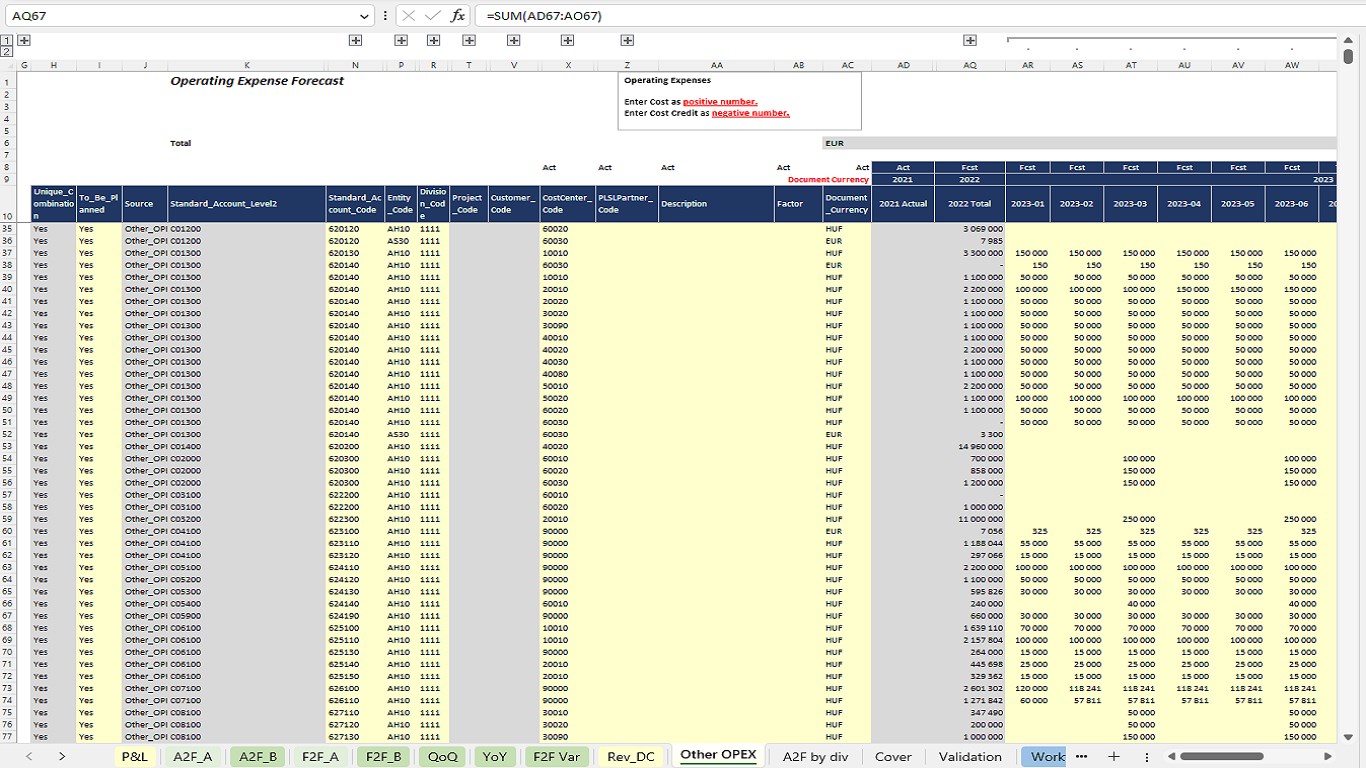Click the 2022 Total header cell
Viewport: 1366px width, 768px height.
[x=970, y=204]
